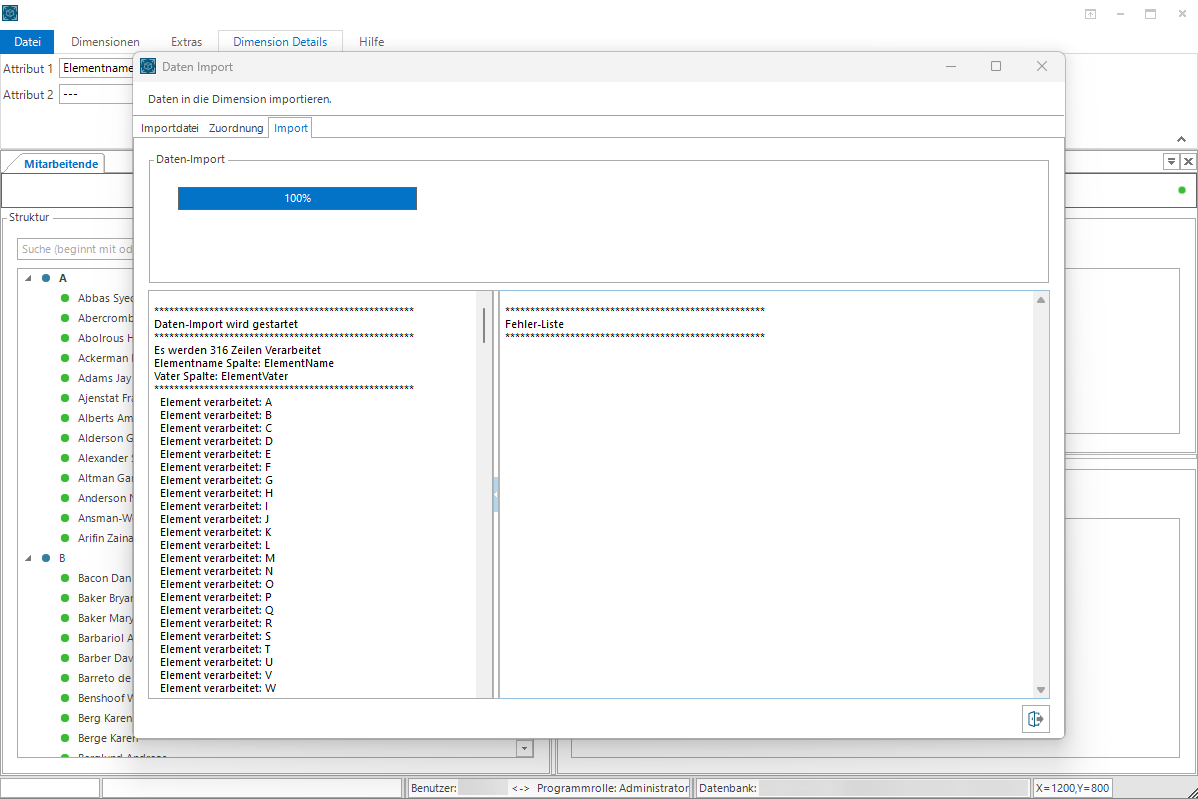Image resolution: width=1198 pixels, height=799 pixels.
Task: Select tree item Adams Jay
Action: coord(105,378)
